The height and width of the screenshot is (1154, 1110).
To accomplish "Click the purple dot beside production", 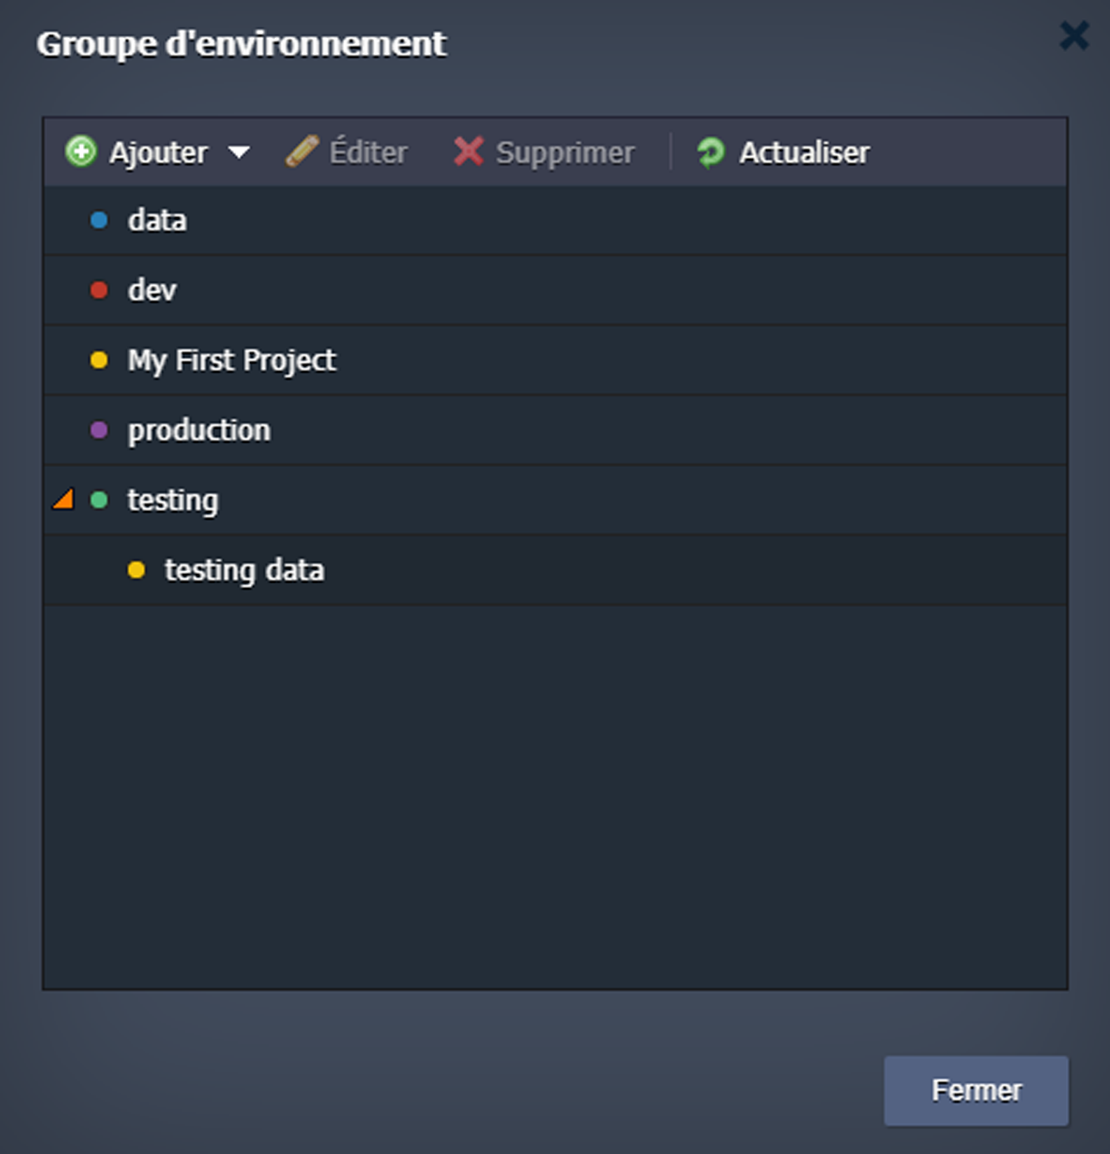I will (x=99, y=430).
